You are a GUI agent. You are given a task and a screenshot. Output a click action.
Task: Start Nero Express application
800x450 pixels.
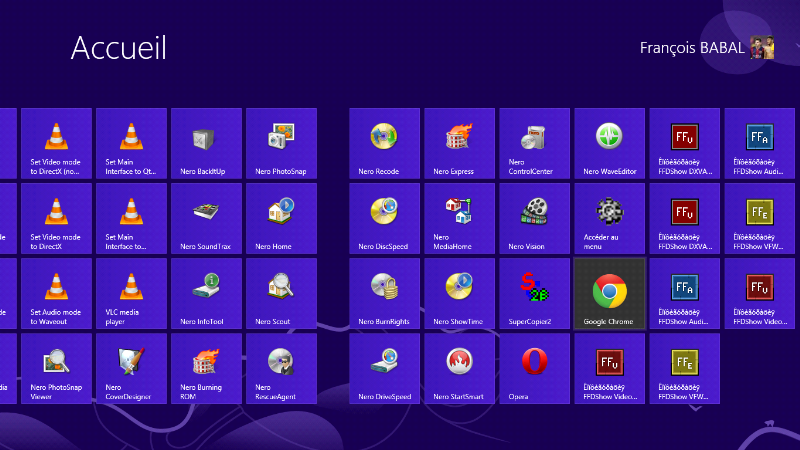pyautogui.click(x=459, y=143)
